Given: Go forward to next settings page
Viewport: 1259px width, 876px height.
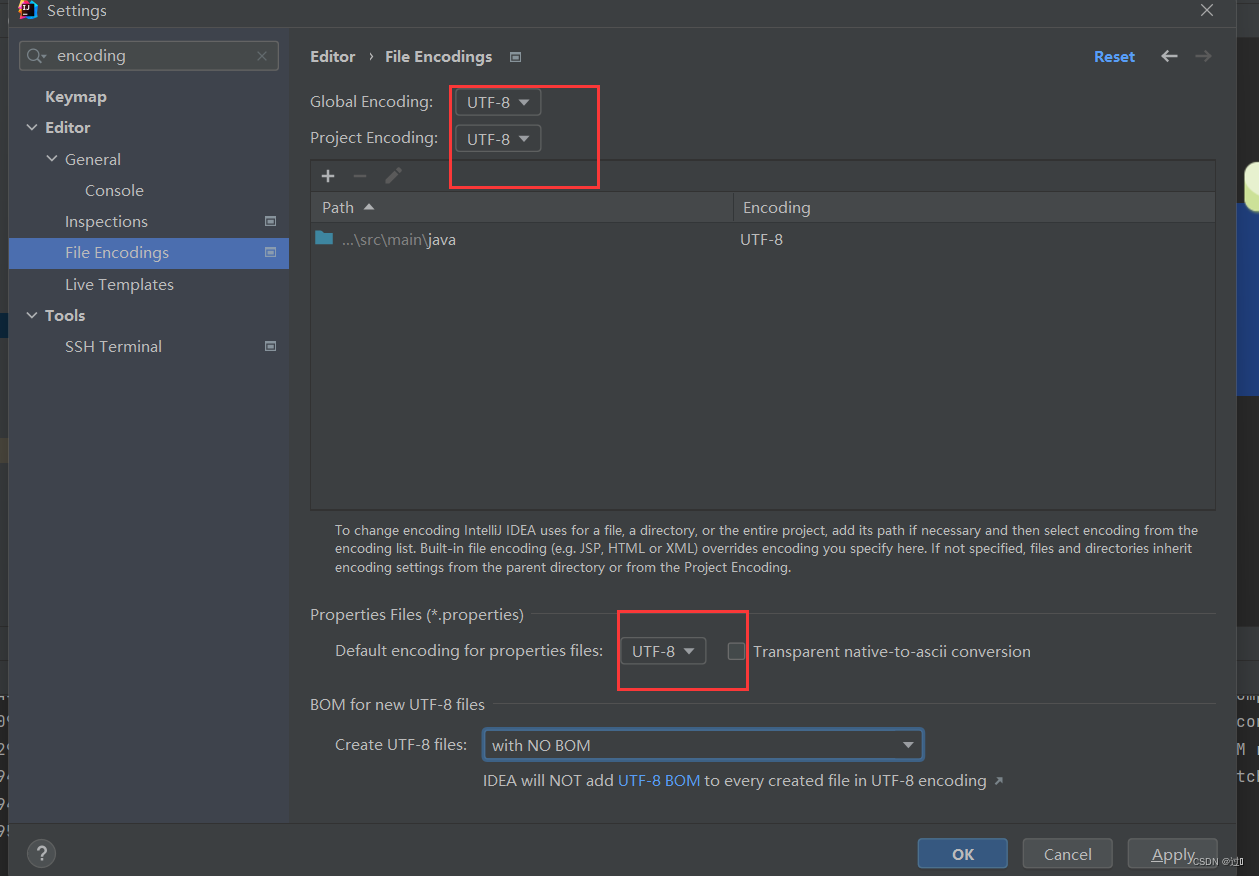Looking at the screenshot, I should pos(1204,56).
